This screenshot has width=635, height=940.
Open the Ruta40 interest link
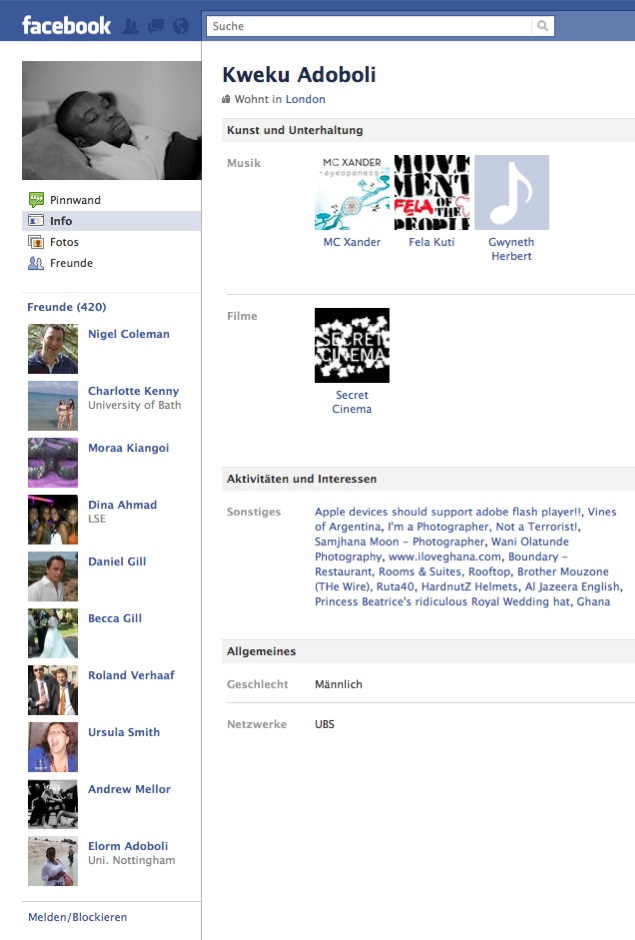[x=395, y=587]
